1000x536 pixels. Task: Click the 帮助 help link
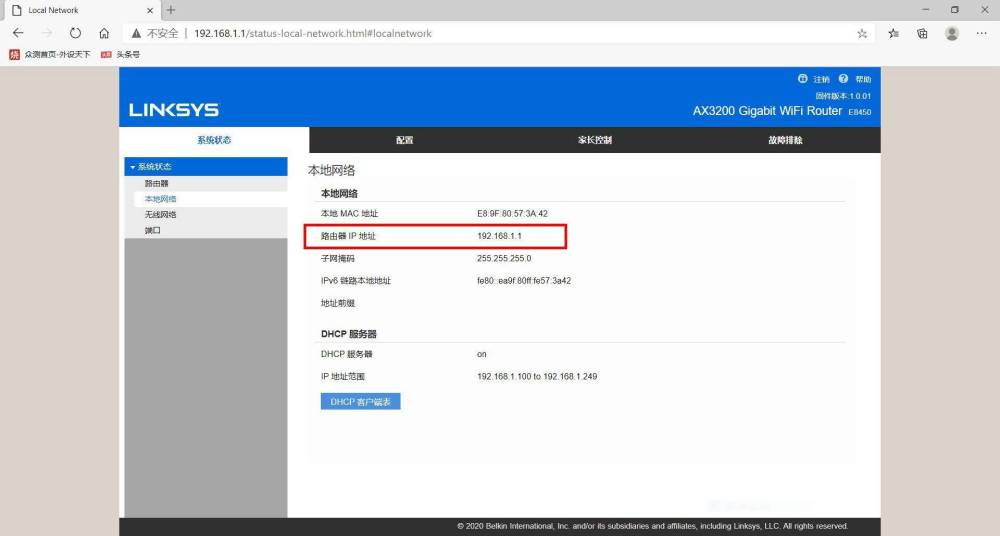(x=863, y=79)
